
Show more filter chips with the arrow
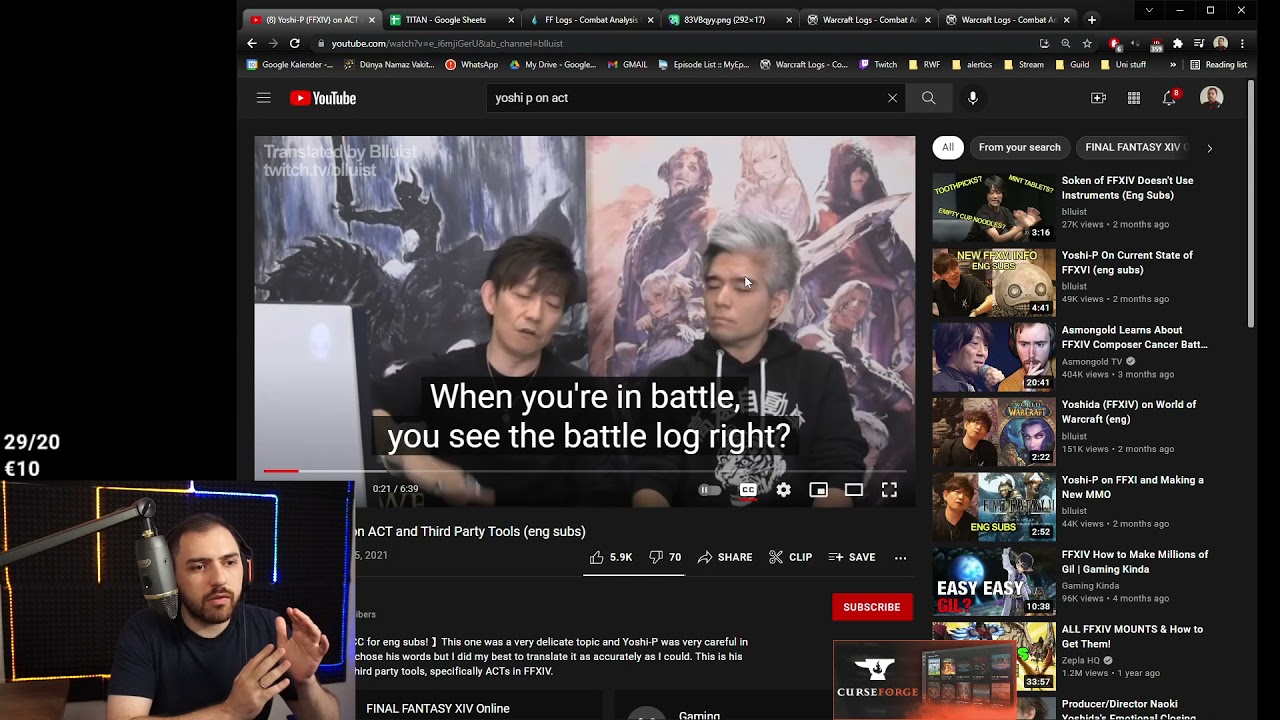coord(1209,148)
